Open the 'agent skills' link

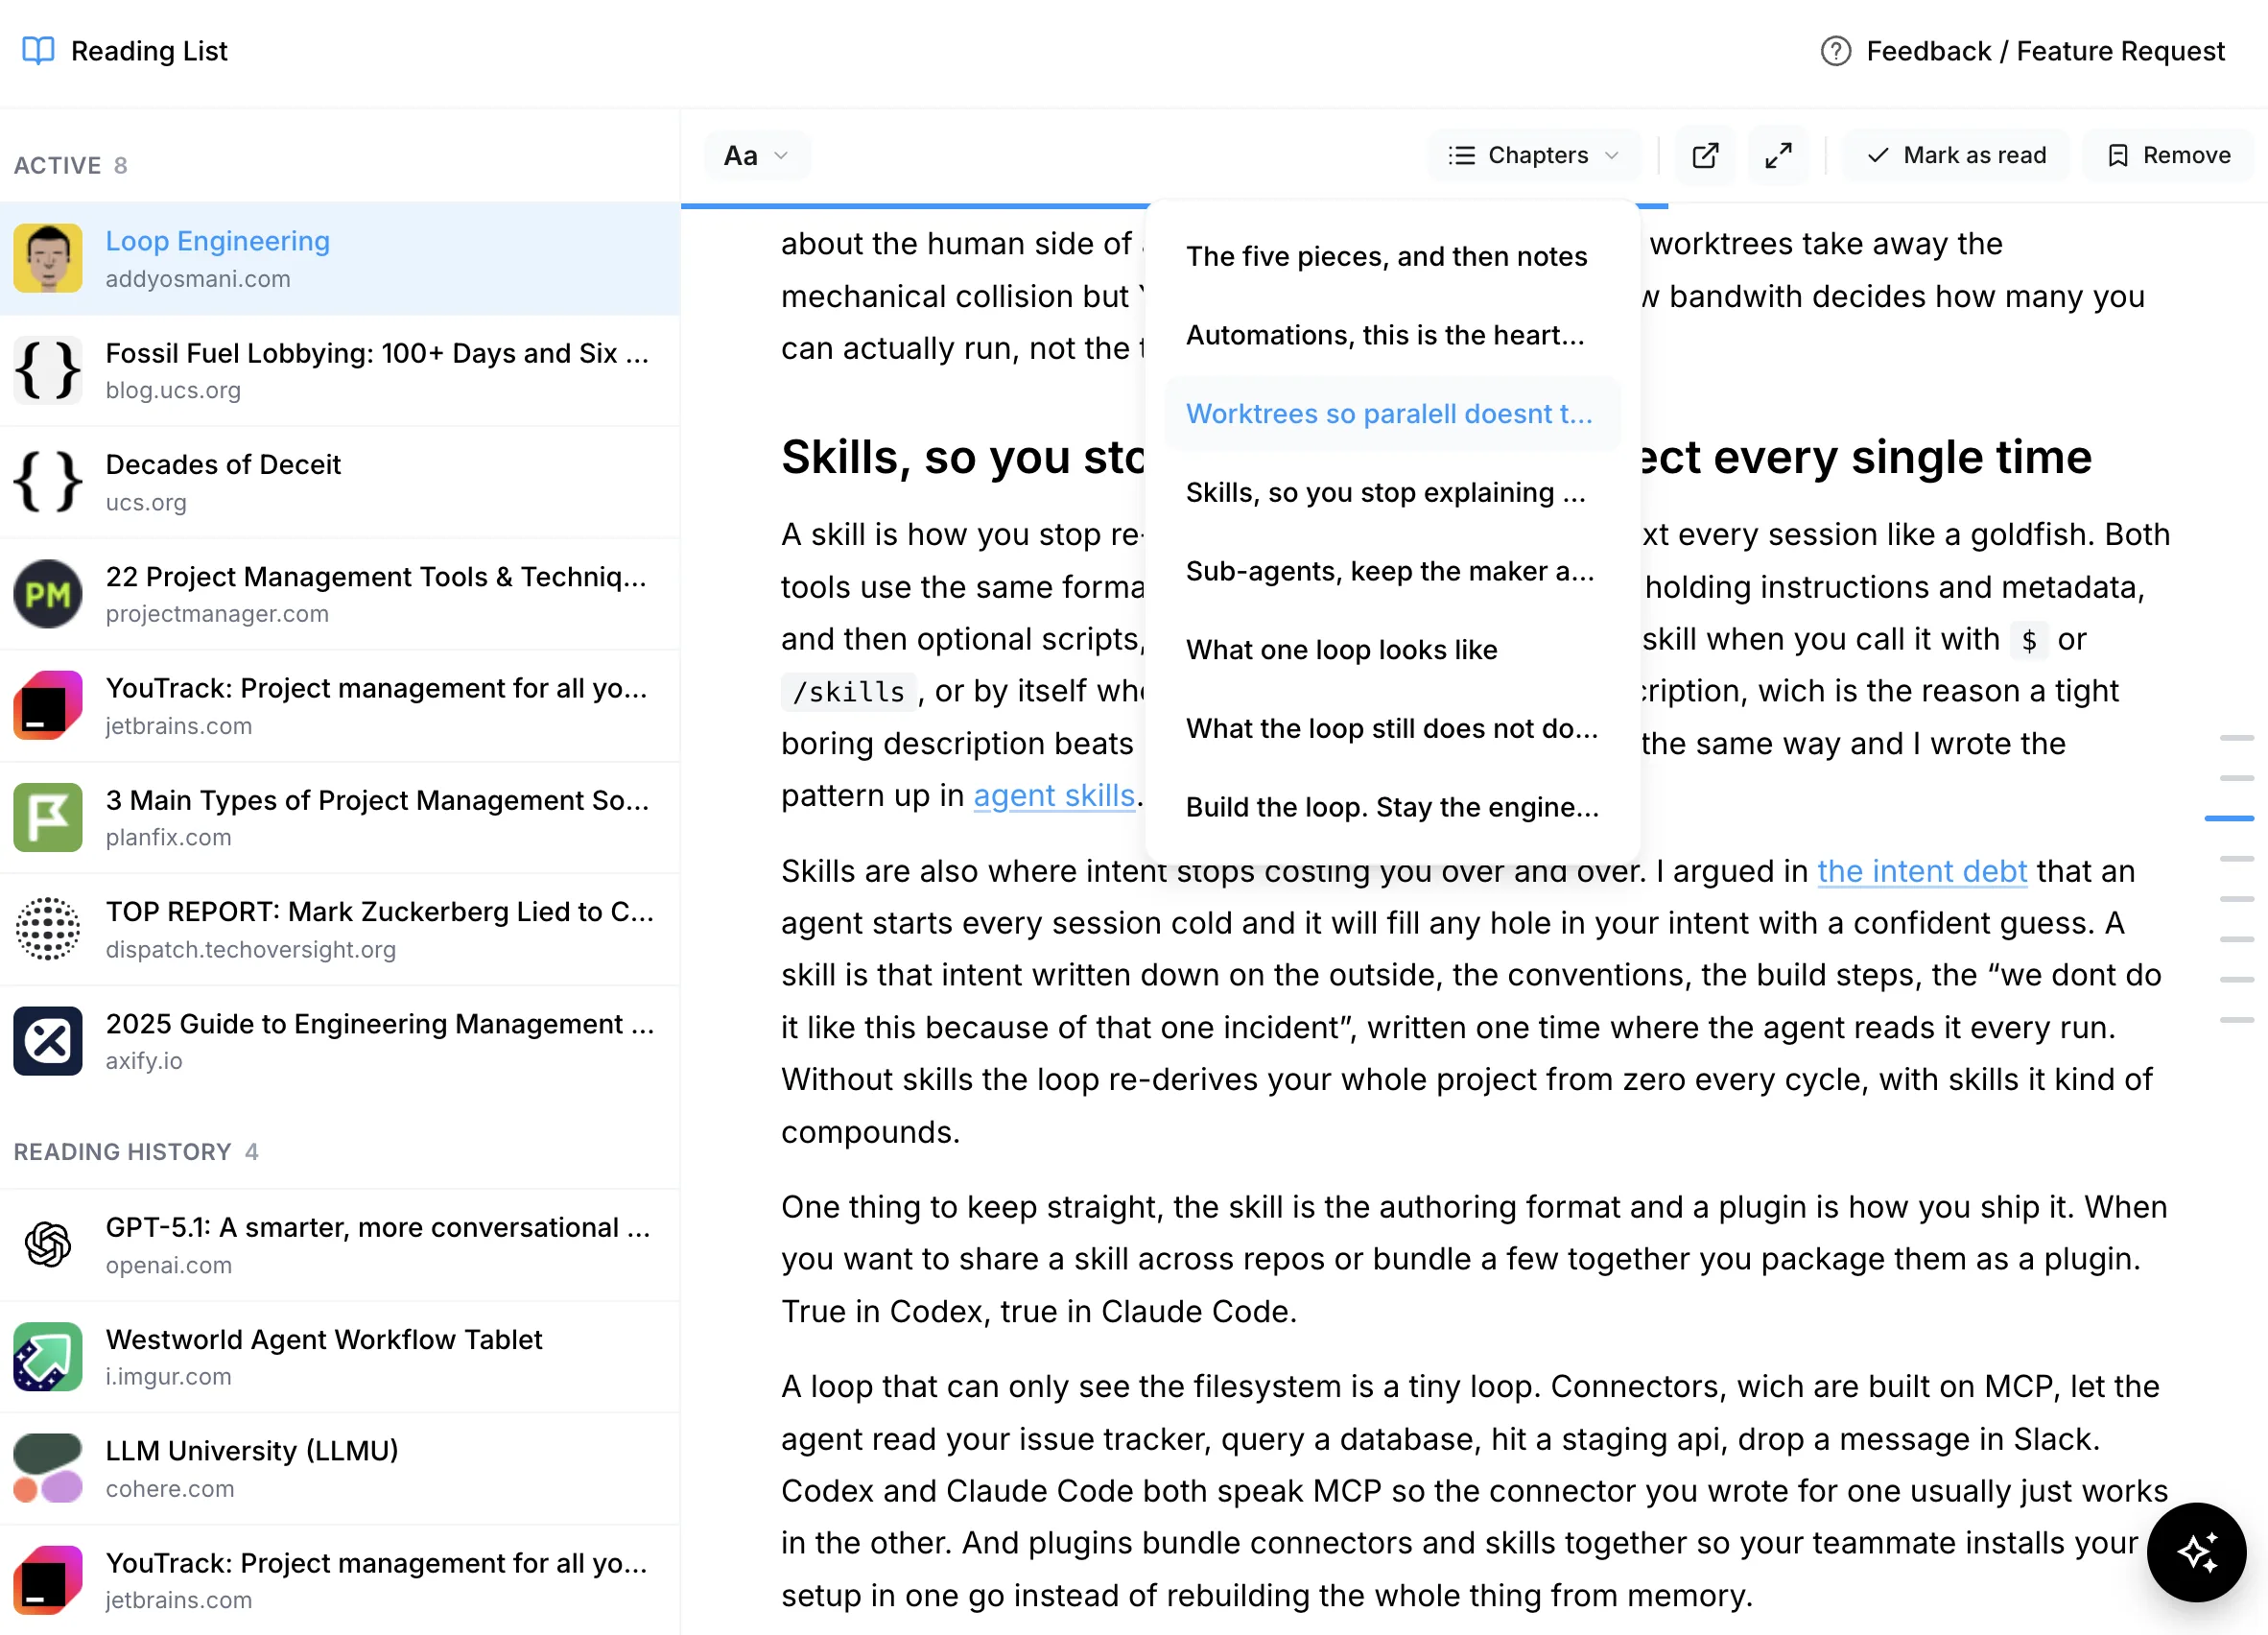[x=1054, y=795]
